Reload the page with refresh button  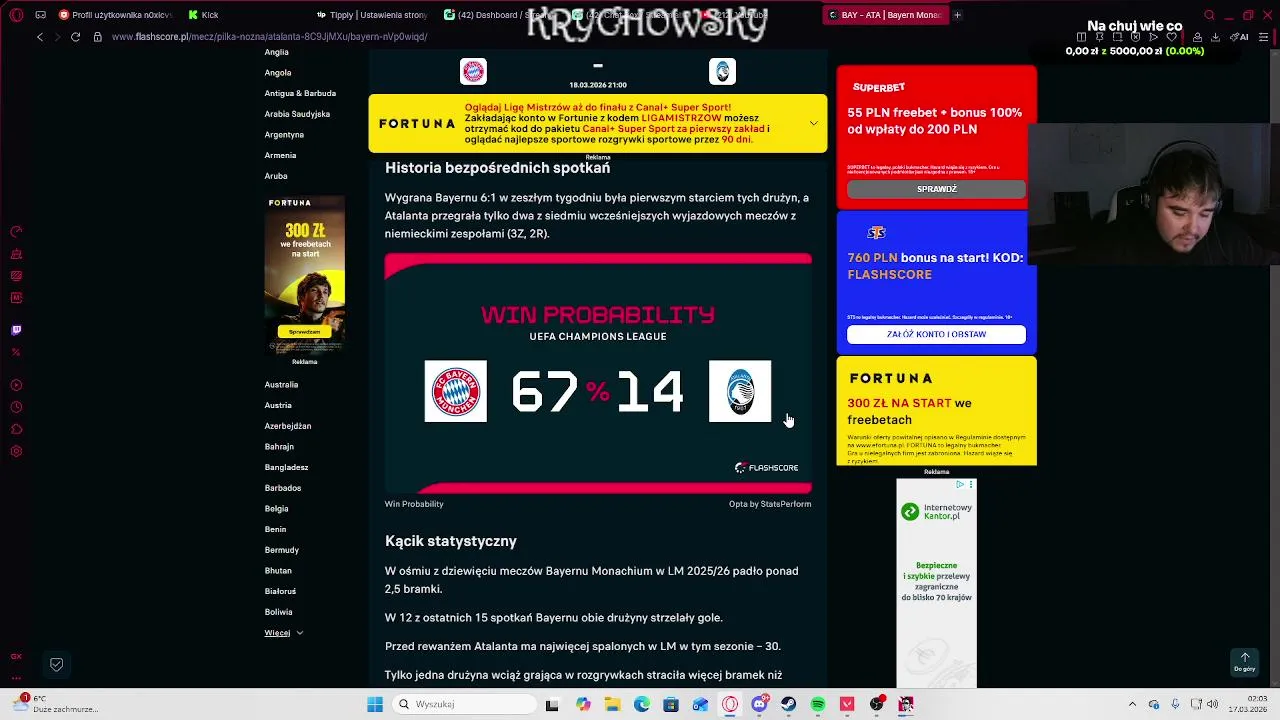pos(75,37)
